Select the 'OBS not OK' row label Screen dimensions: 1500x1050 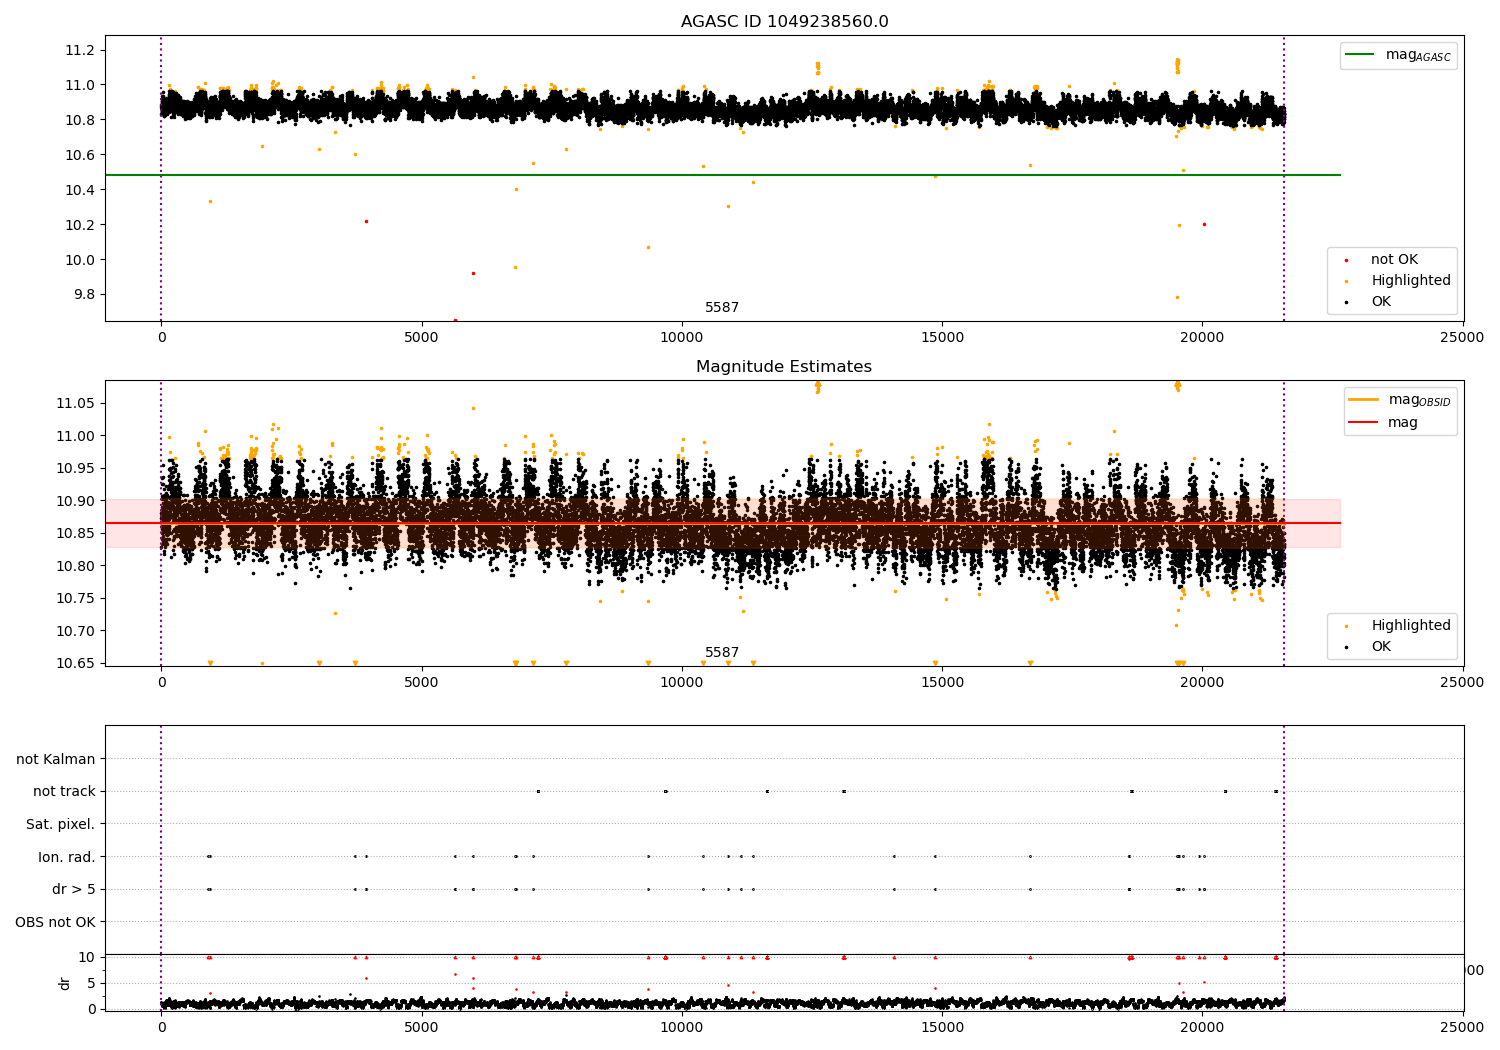(x=55, y=922)
